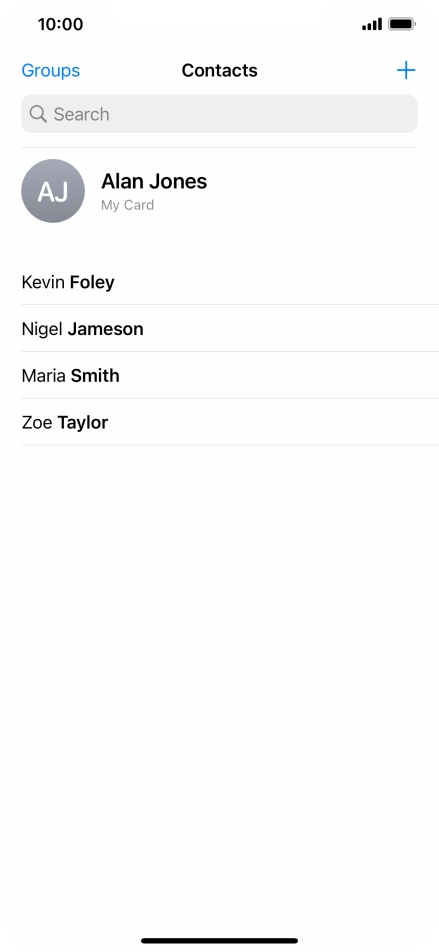View Zoe Taylor's contact details
Image resolution: width=439 pixels, height=952 pixels.
pos(230,422)
